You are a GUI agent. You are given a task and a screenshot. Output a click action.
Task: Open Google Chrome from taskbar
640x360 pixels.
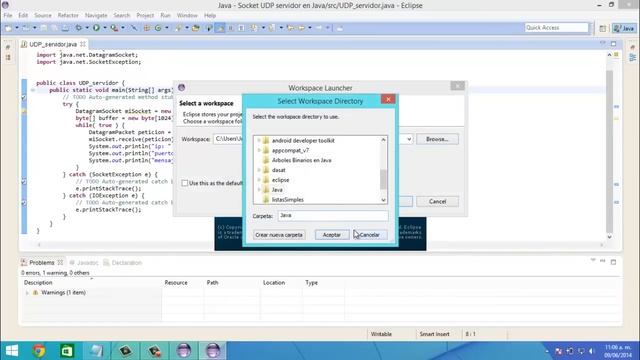[39, 351]
